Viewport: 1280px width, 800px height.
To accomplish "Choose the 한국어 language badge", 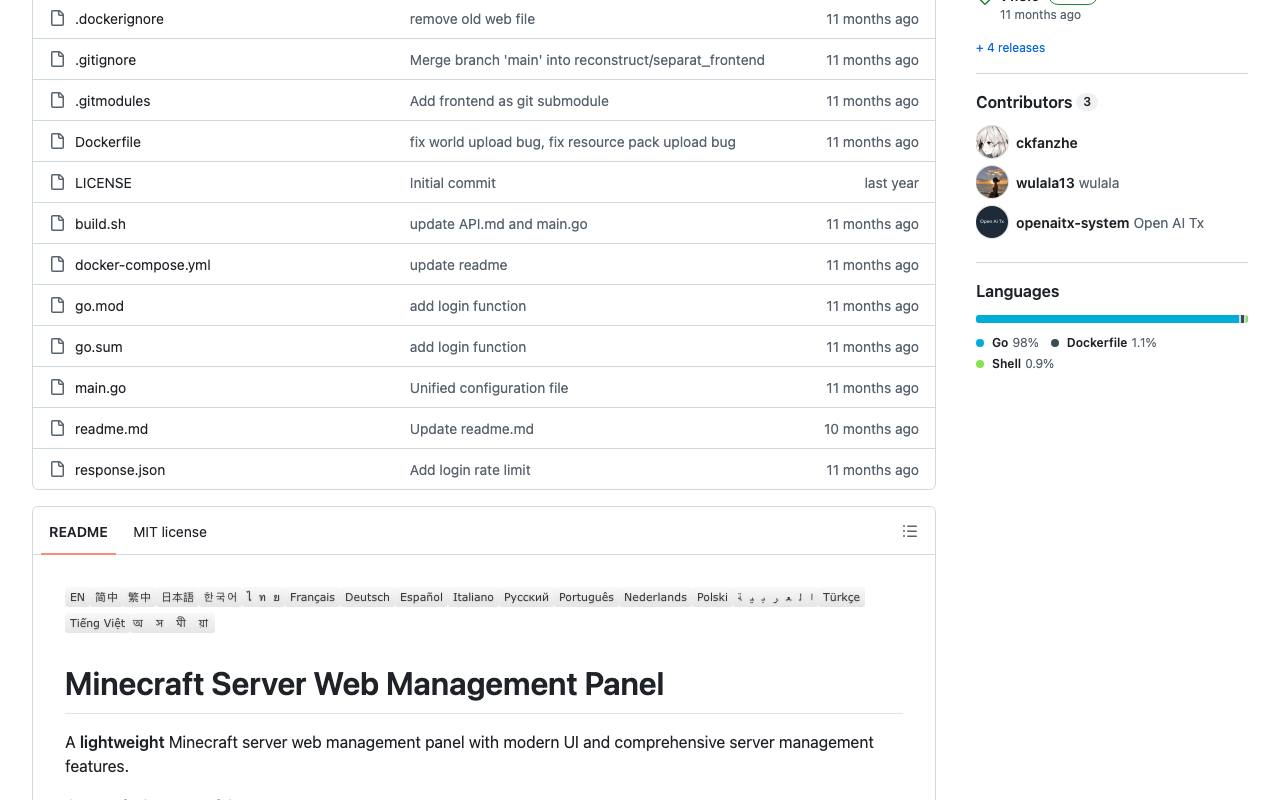I will (220, 597).
